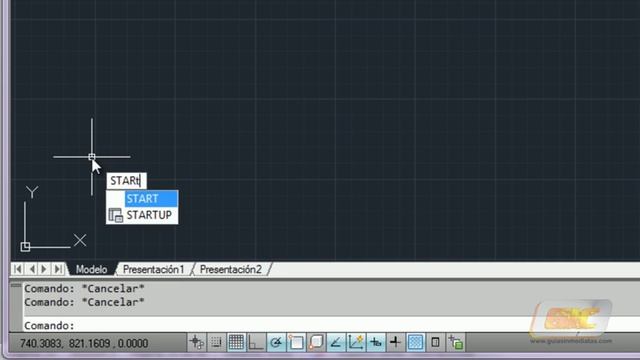Click next layout tab arrow

click(x=44, y=269)
